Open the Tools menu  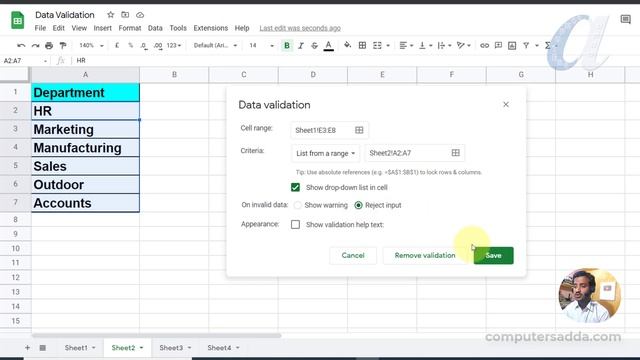178,28
